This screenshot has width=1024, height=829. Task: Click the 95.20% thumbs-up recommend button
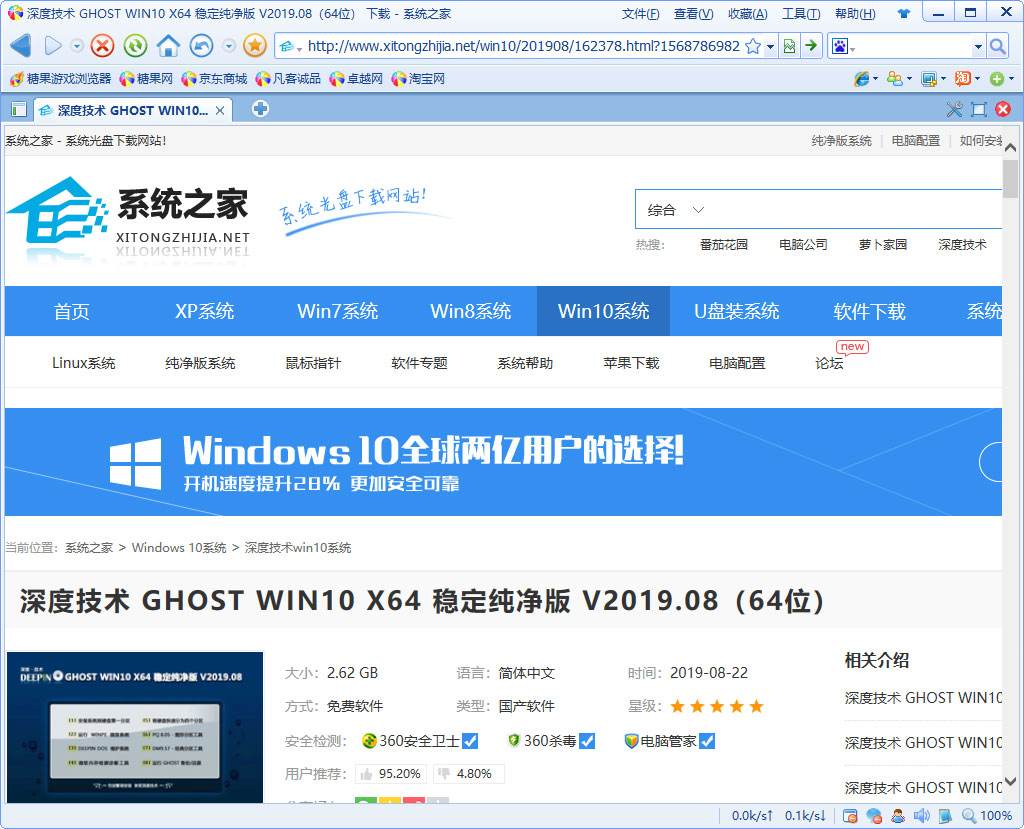[x=391, y=773]
